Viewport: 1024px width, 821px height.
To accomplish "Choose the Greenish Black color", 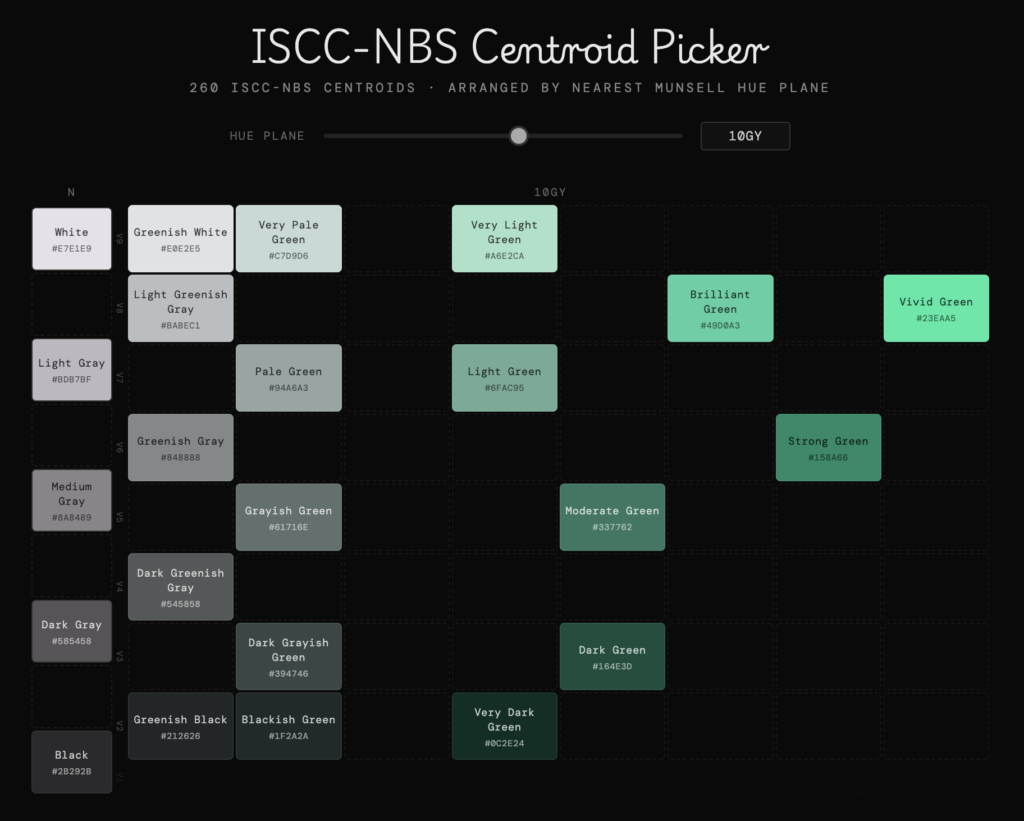I will [180, 726].
